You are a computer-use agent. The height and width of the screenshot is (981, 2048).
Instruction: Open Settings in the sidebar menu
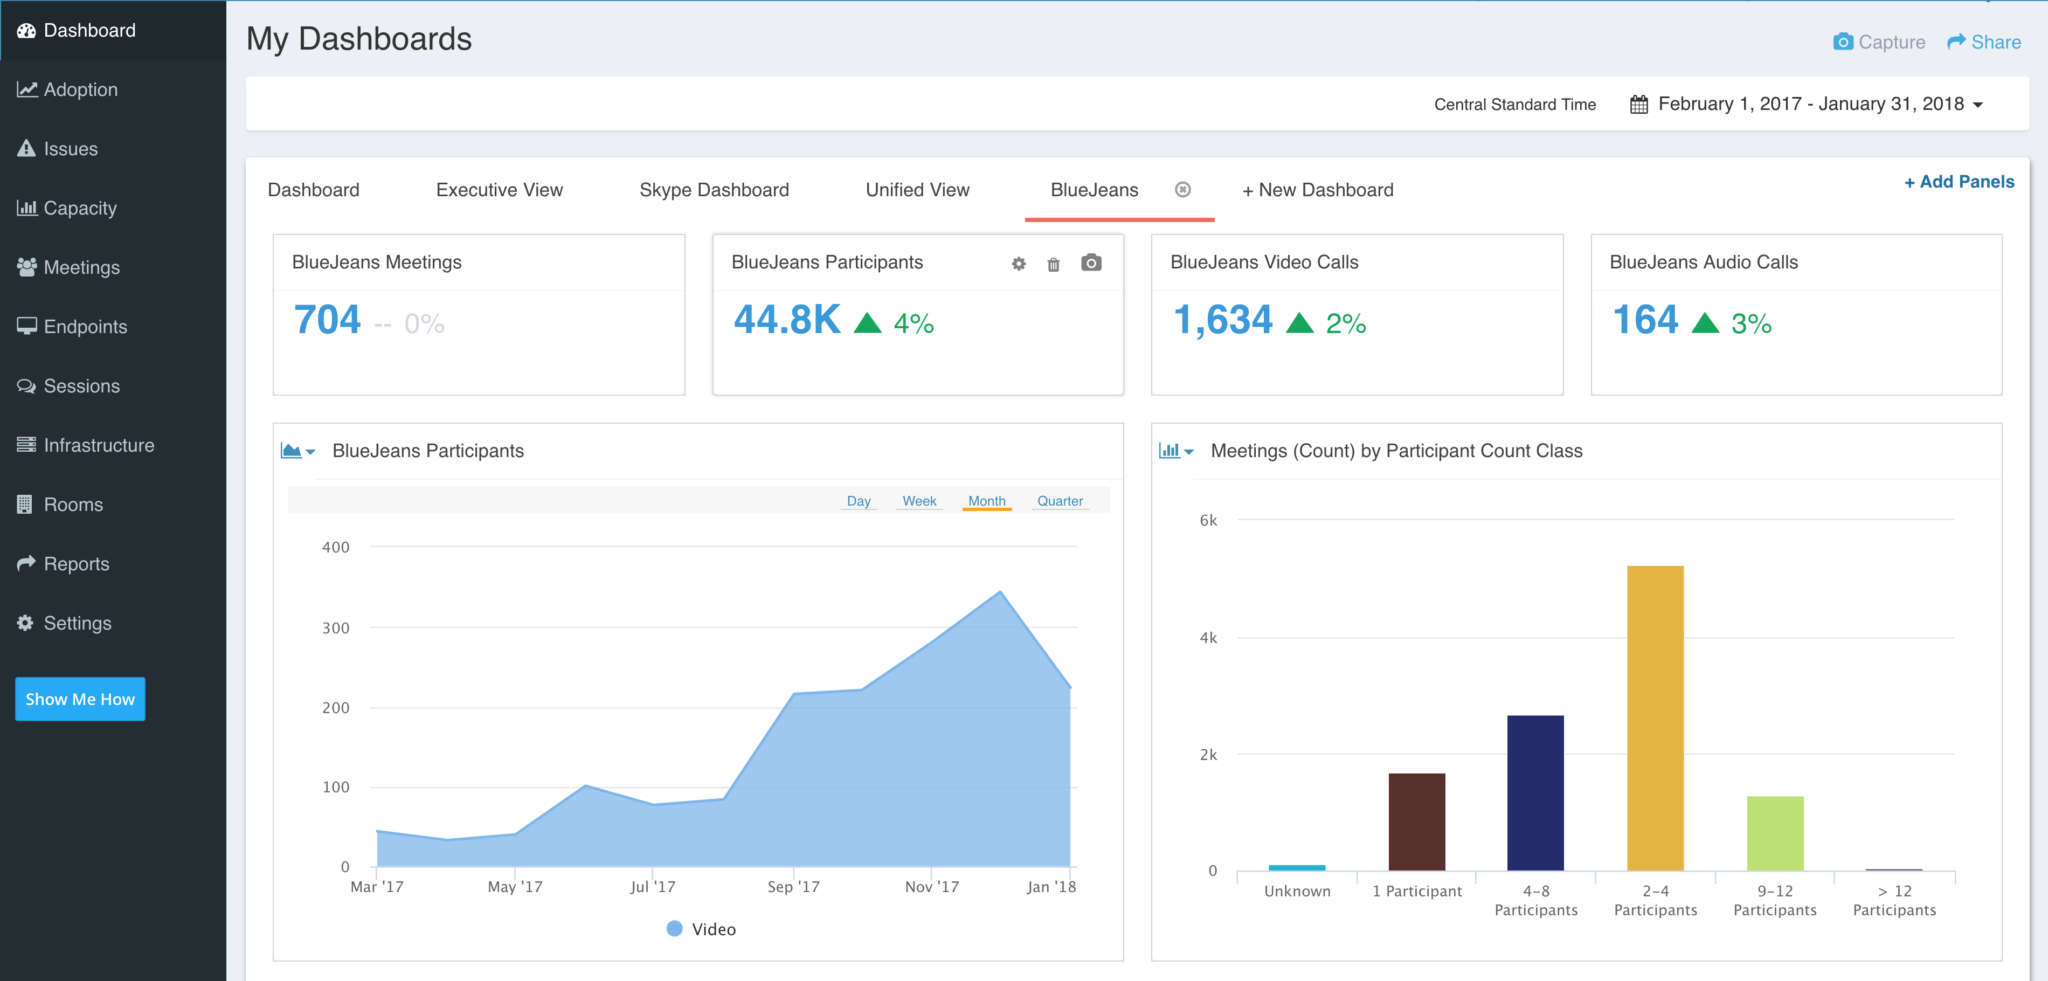pos(113,623)
